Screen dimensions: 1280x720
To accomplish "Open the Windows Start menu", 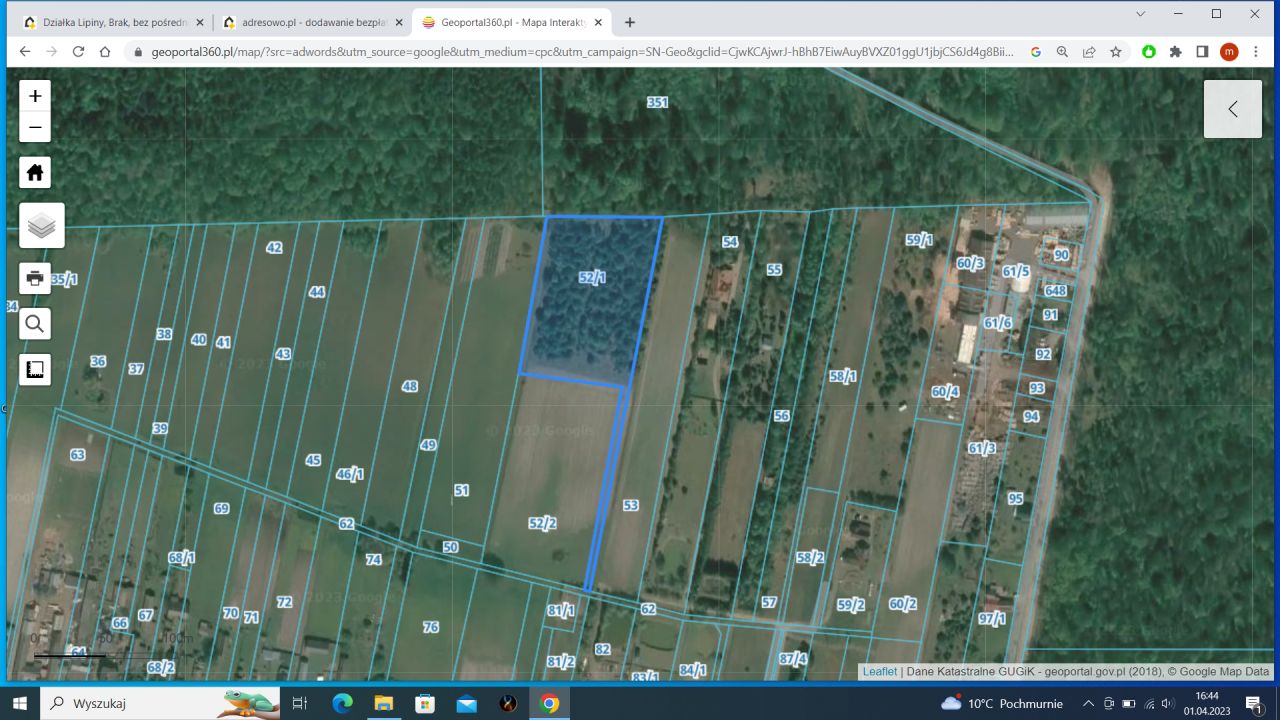I will [20, 703].
